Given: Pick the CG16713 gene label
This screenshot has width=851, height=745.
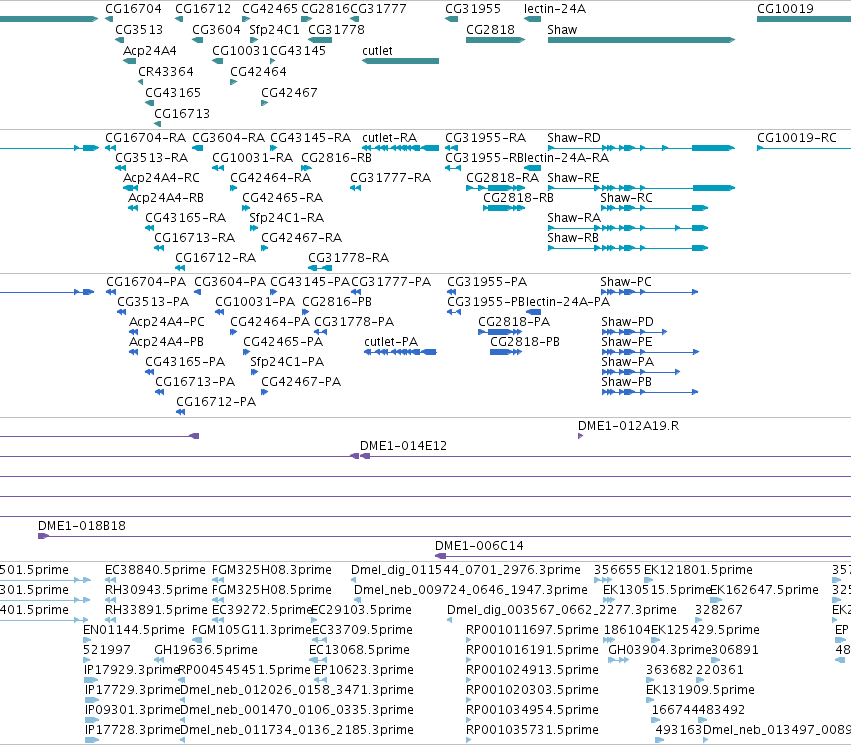Looking at the screenshot, I should pyautogui.click(x=182, y=114).
